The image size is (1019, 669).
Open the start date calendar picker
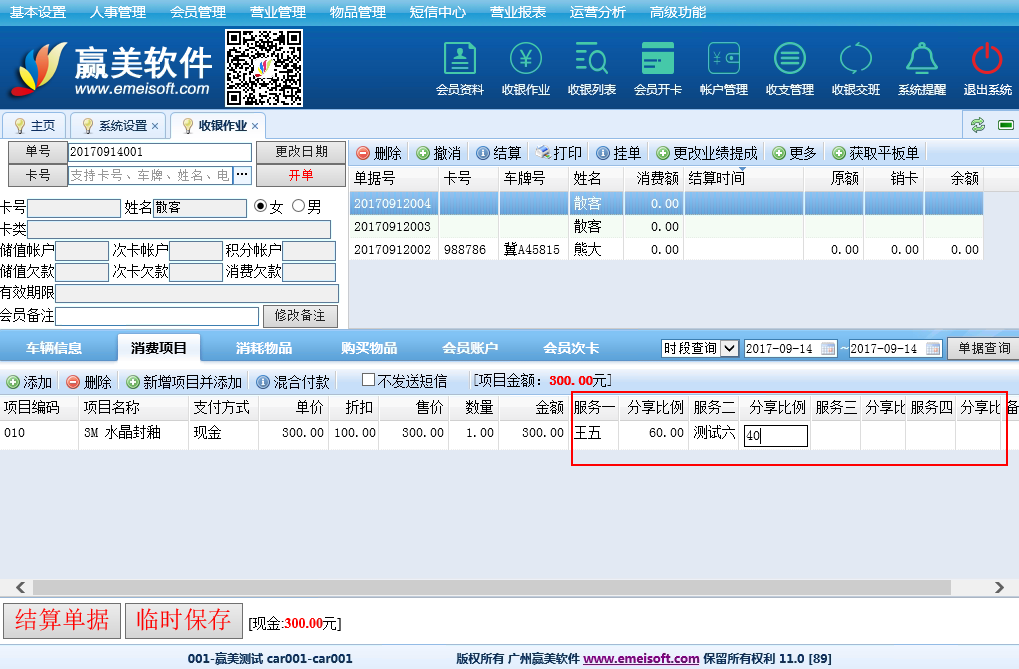(x=828, y=349)
